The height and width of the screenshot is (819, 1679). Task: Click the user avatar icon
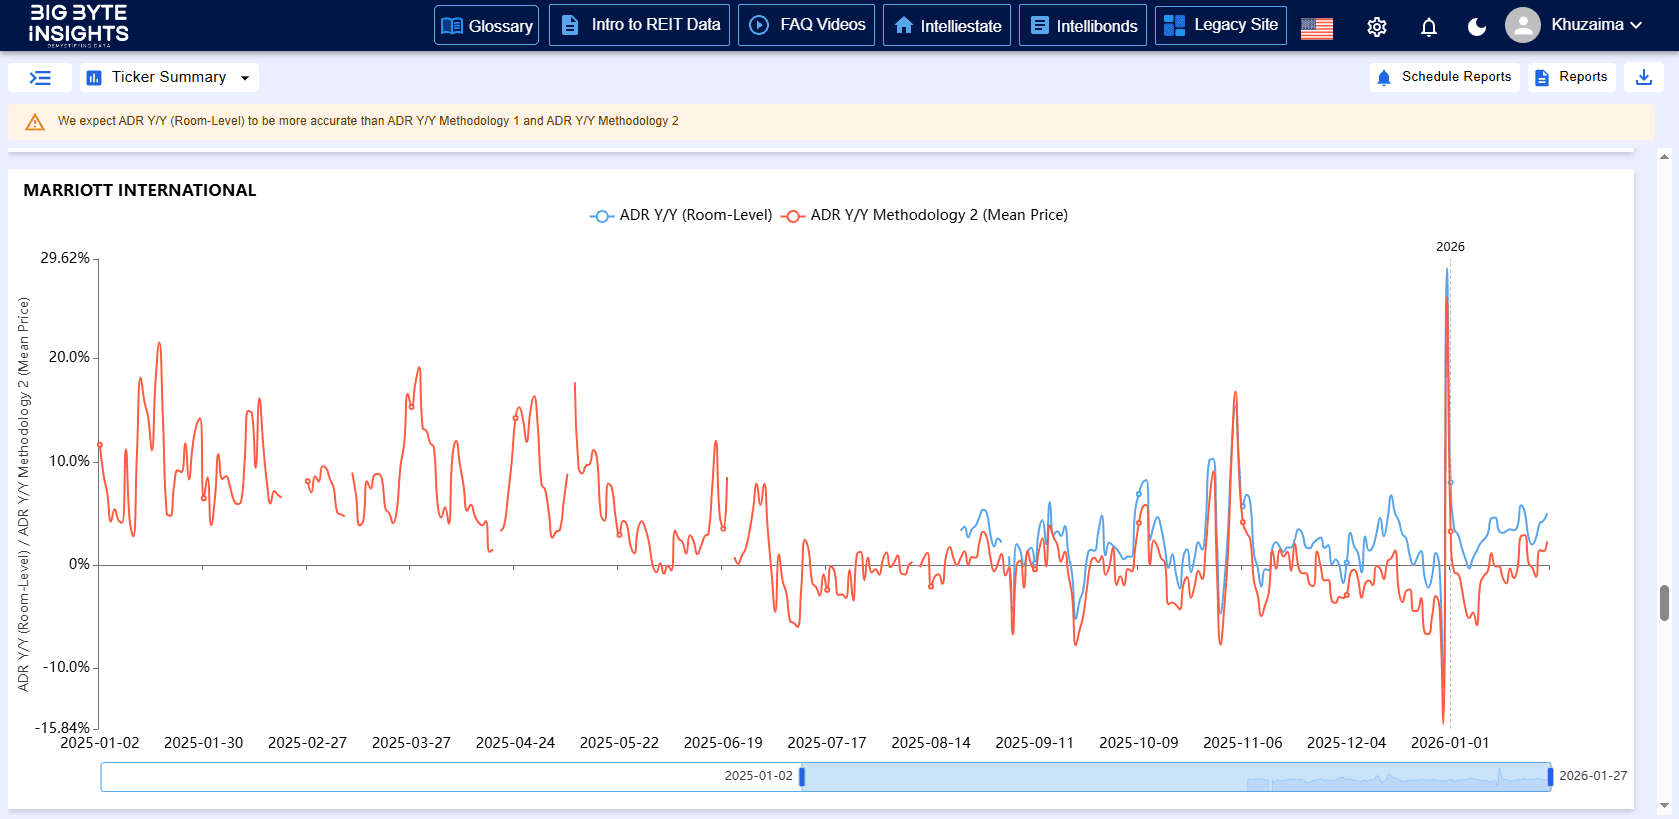(x=1522, y=25)
